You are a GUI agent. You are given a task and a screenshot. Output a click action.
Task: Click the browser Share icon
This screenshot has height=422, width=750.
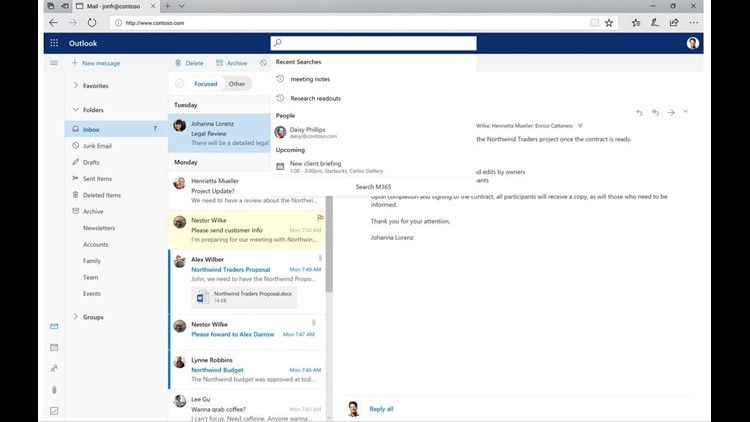[674, 22]
